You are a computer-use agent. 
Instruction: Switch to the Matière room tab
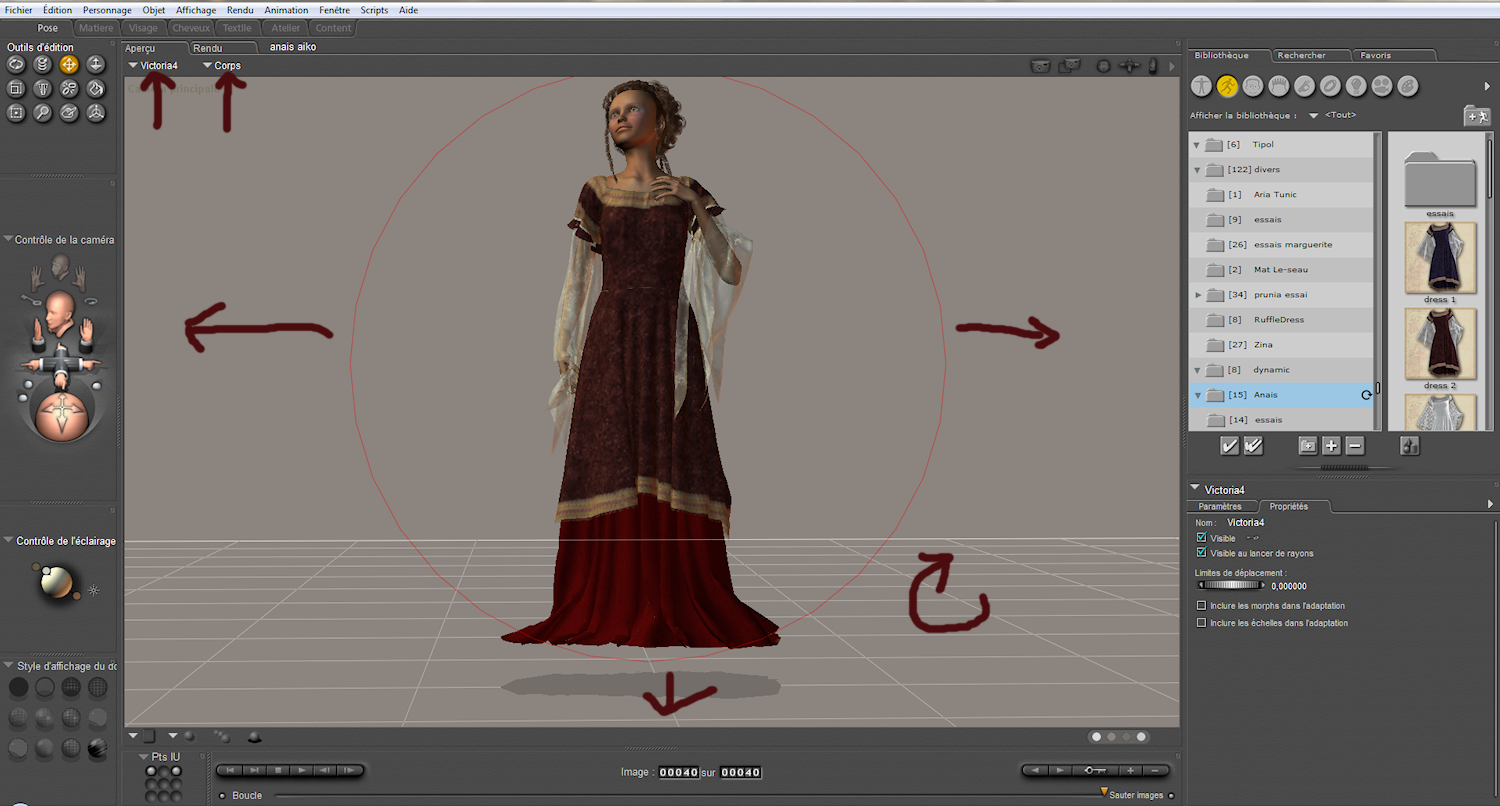96,28
